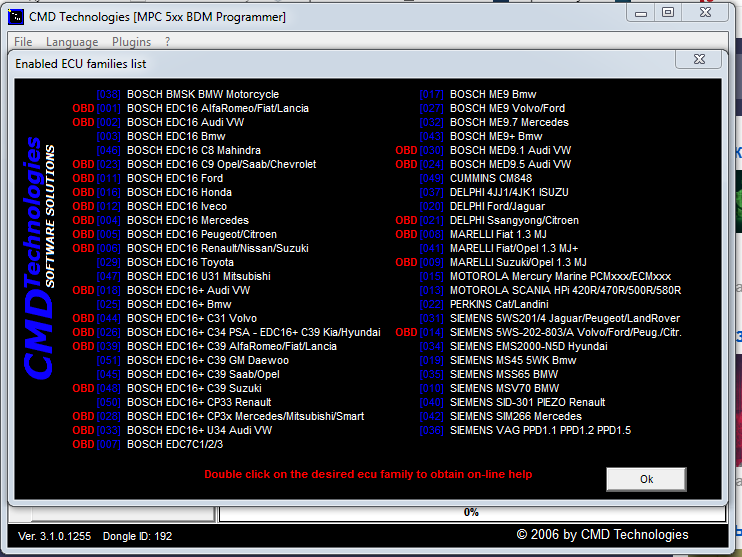Viewport: 742px width, 557px height.
Task: Select BOSCH EDC16 AlfaRomeo/Fiat/Lancia family
Action: pos(217,108)
